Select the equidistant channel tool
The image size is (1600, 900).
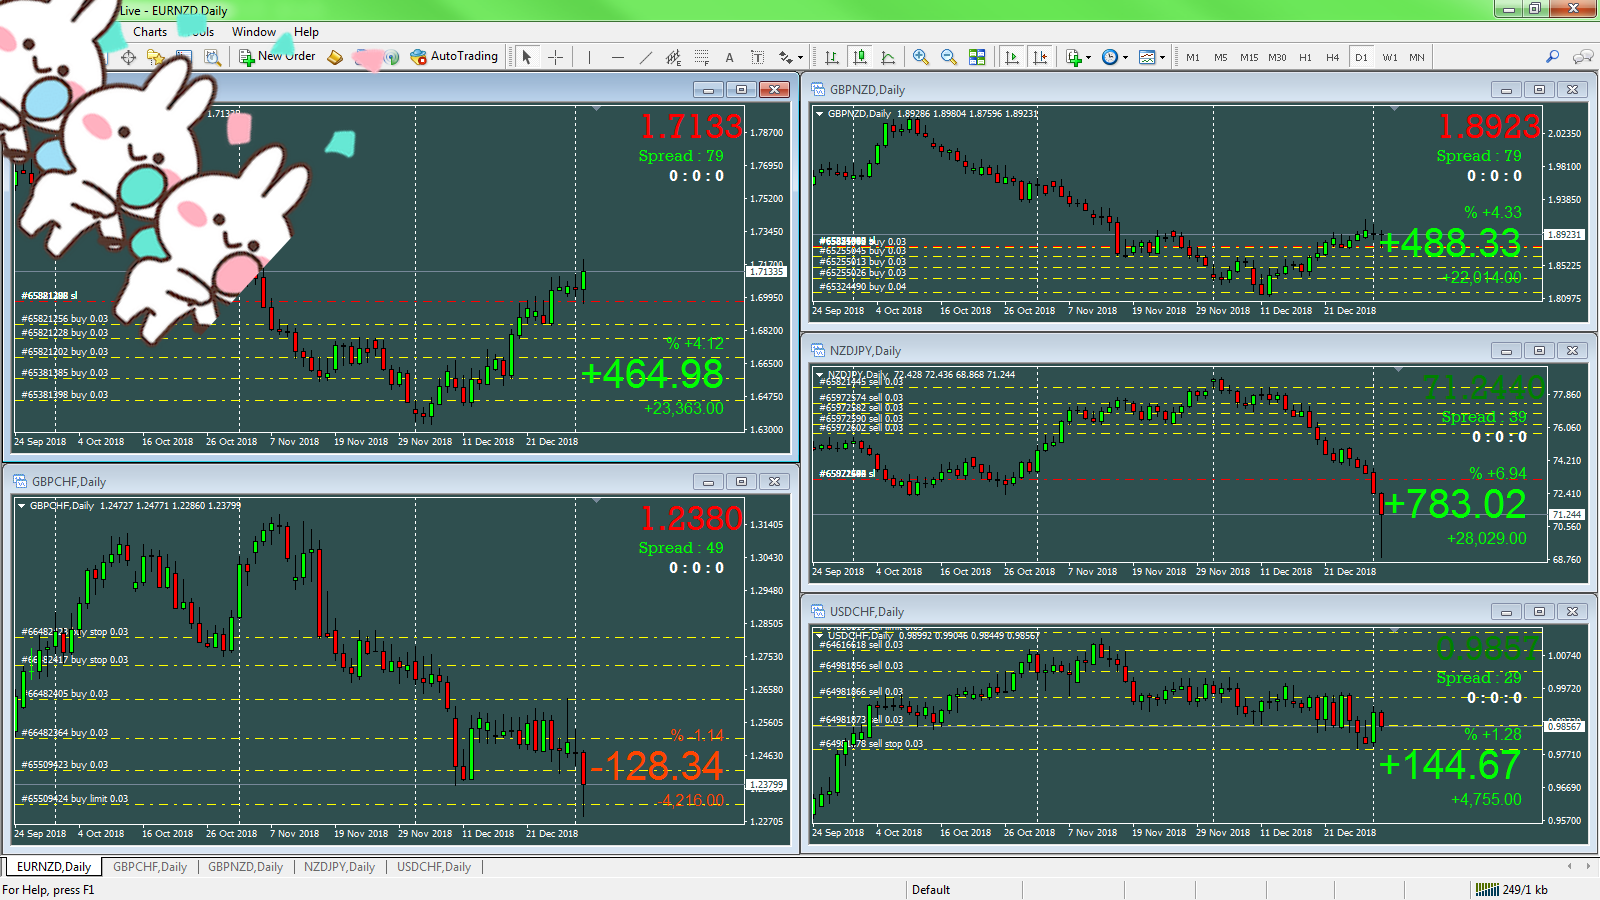[x=673, y=57]
